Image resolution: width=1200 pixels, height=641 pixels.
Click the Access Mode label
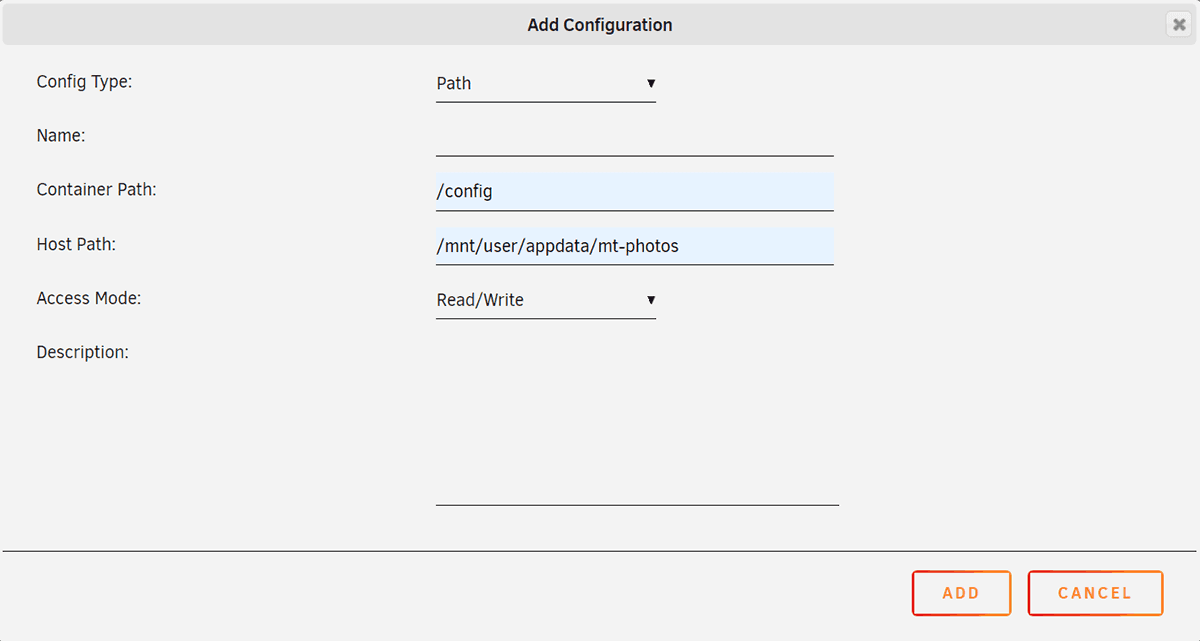tap(88, 298)
